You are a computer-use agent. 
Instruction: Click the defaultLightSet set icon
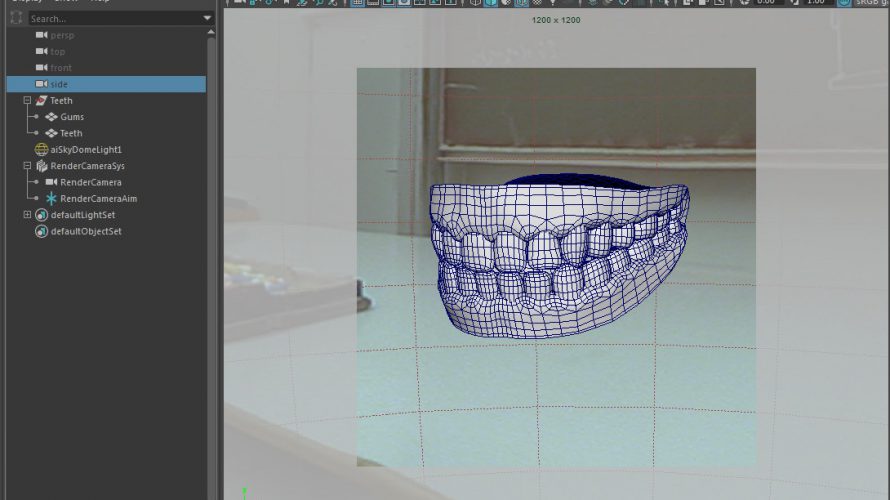[41, 215]
